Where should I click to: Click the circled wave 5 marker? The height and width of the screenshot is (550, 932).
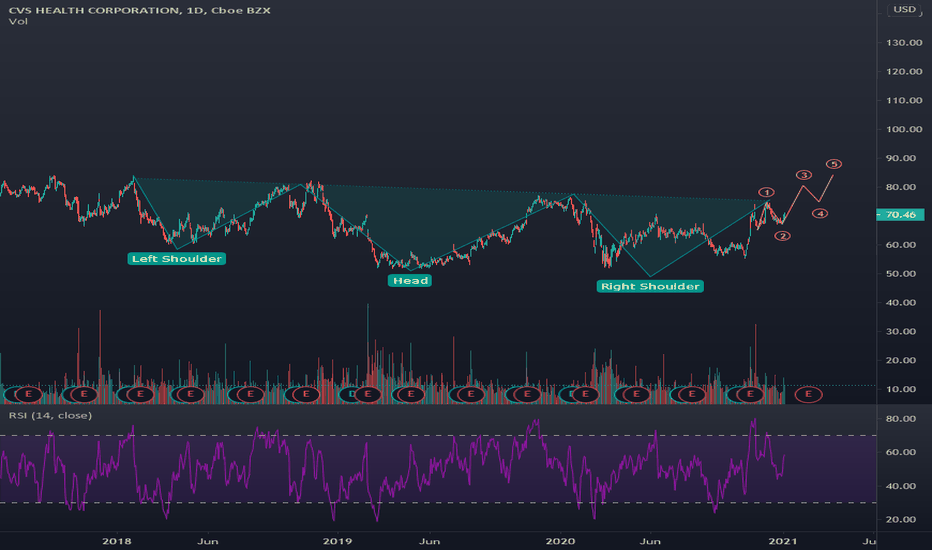point(834,164)
